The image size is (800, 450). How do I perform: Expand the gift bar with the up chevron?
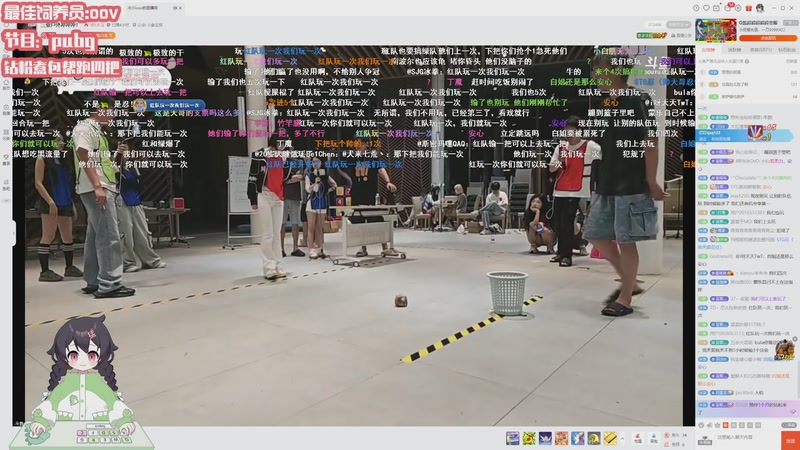622,438
